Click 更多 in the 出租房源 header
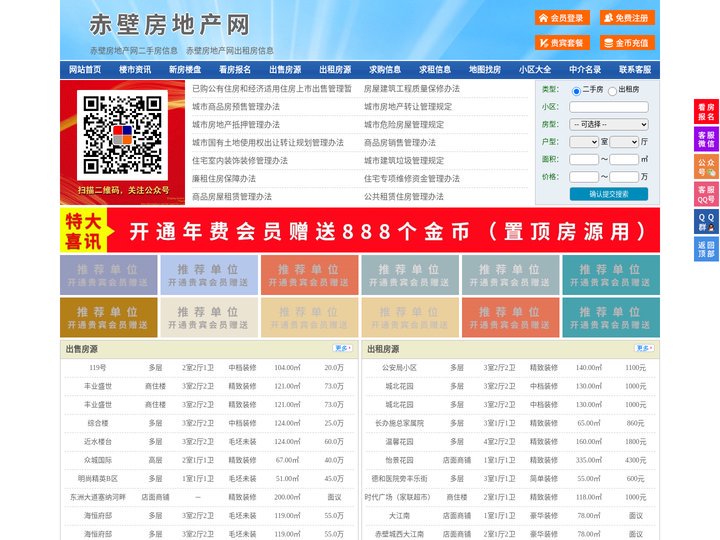 [x=644, y=349]
